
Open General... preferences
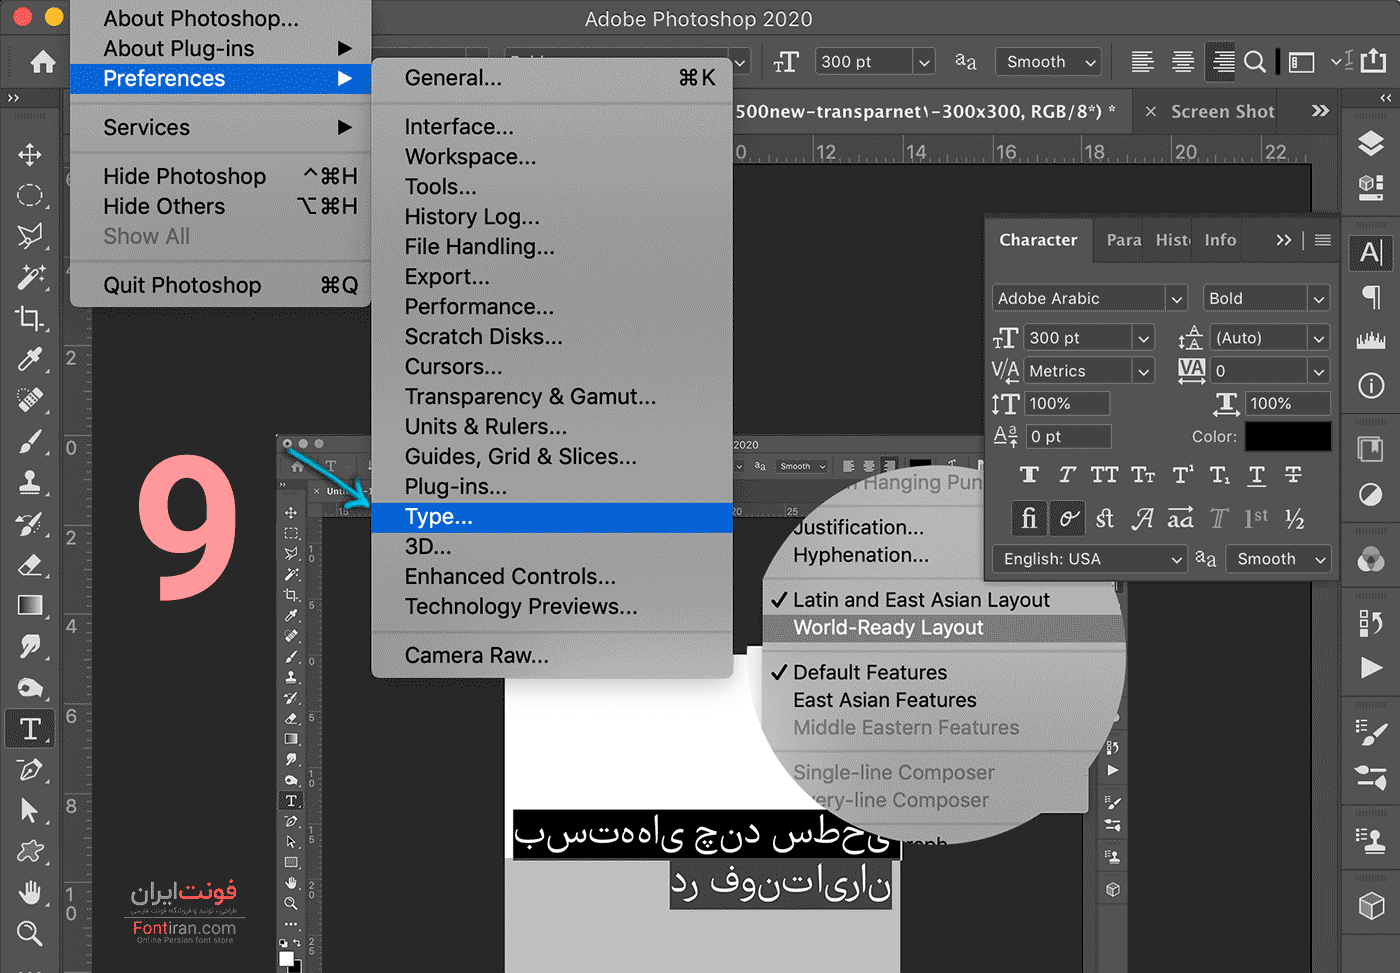(x=453, y=78)
